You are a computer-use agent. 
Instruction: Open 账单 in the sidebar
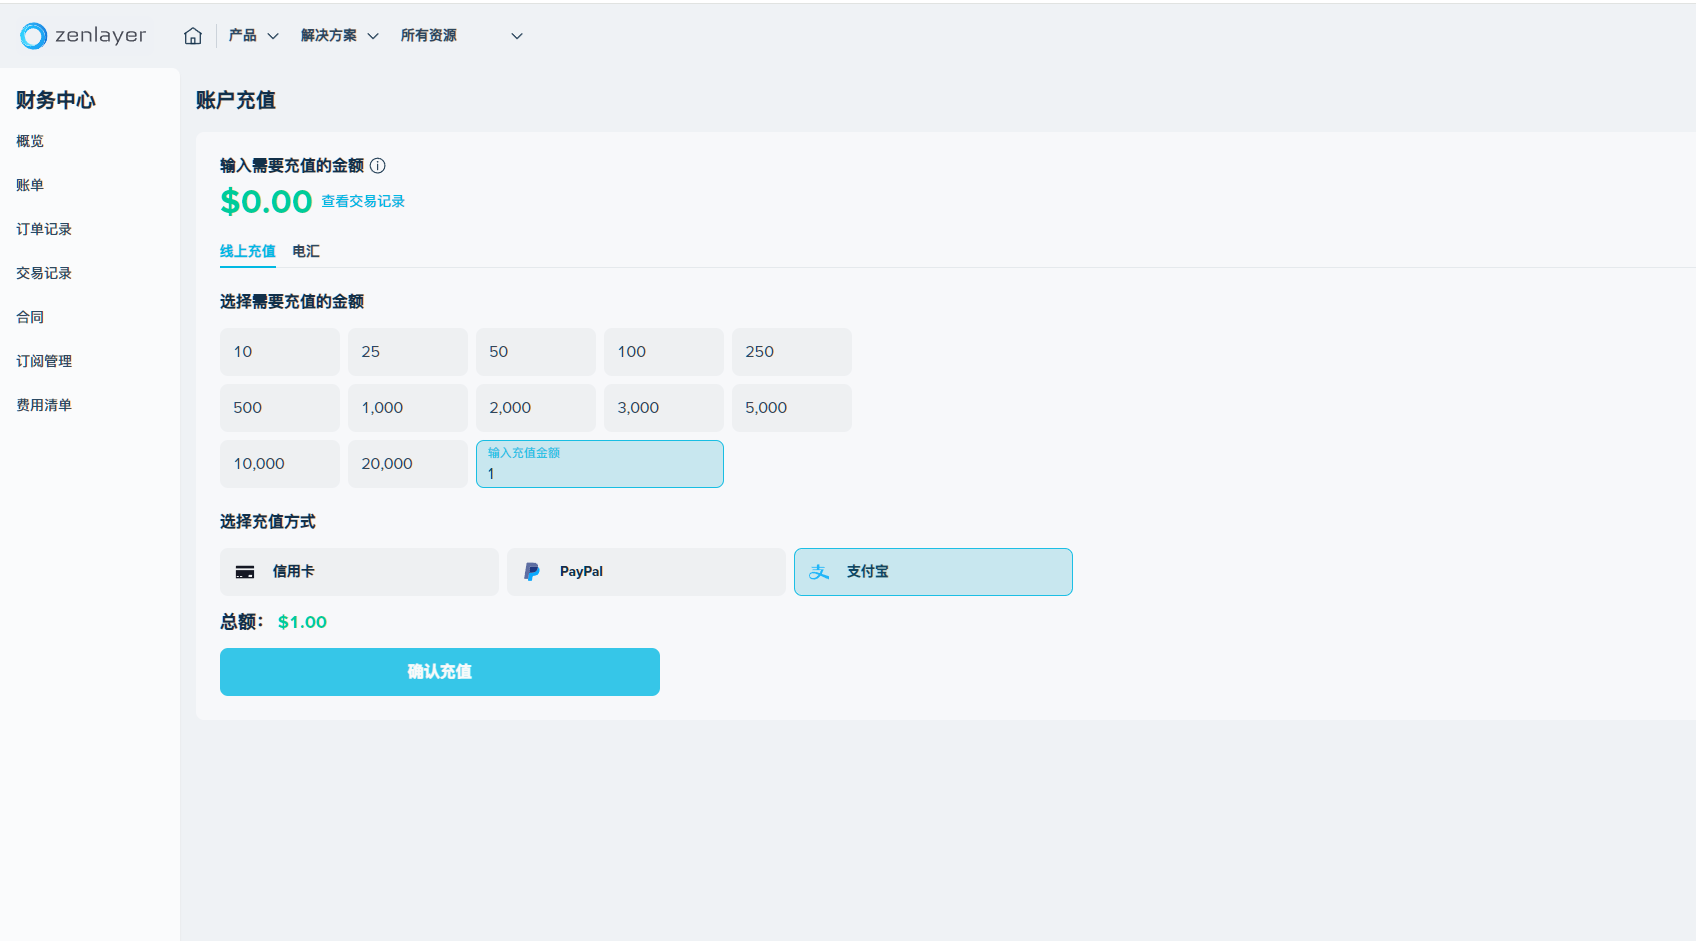click(x=30, y=185)
